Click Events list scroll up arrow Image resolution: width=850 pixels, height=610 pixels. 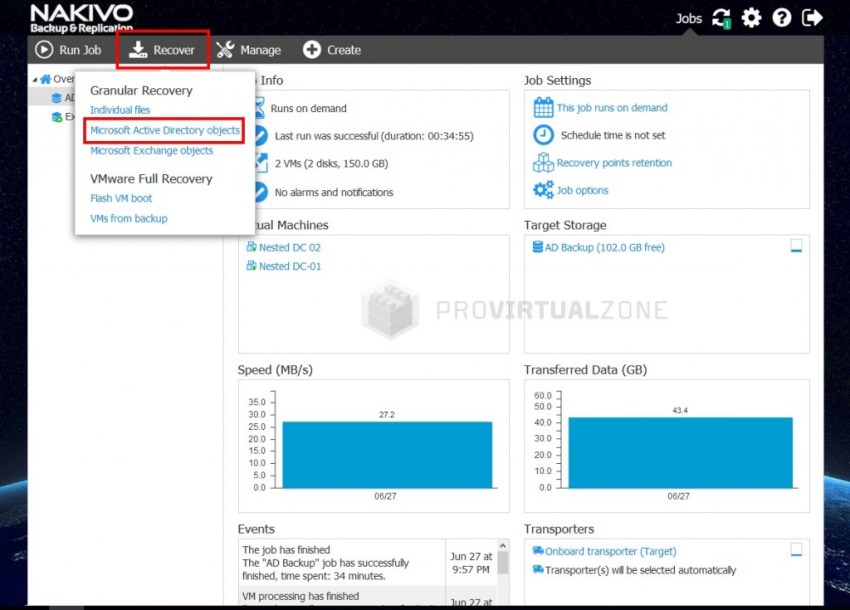pos(503,545)
